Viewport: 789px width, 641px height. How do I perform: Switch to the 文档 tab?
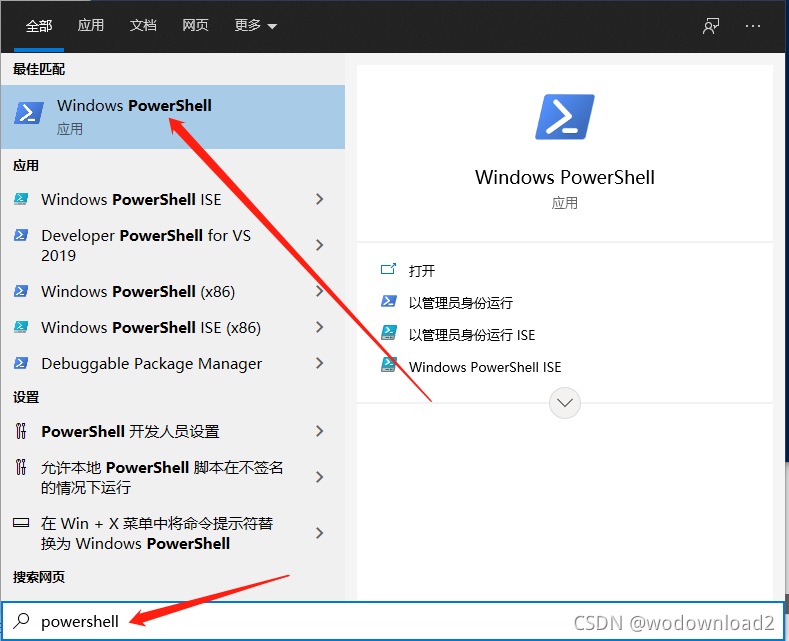143,26
